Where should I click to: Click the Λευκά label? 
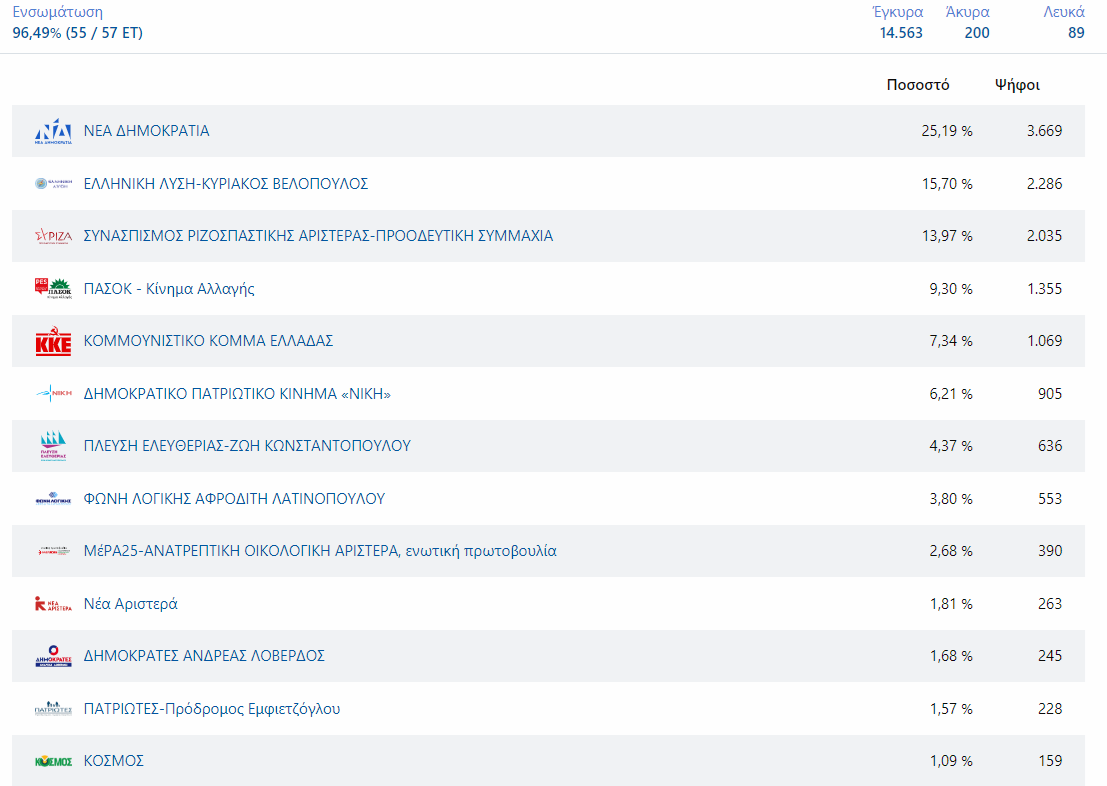[x=1064, y=12]
